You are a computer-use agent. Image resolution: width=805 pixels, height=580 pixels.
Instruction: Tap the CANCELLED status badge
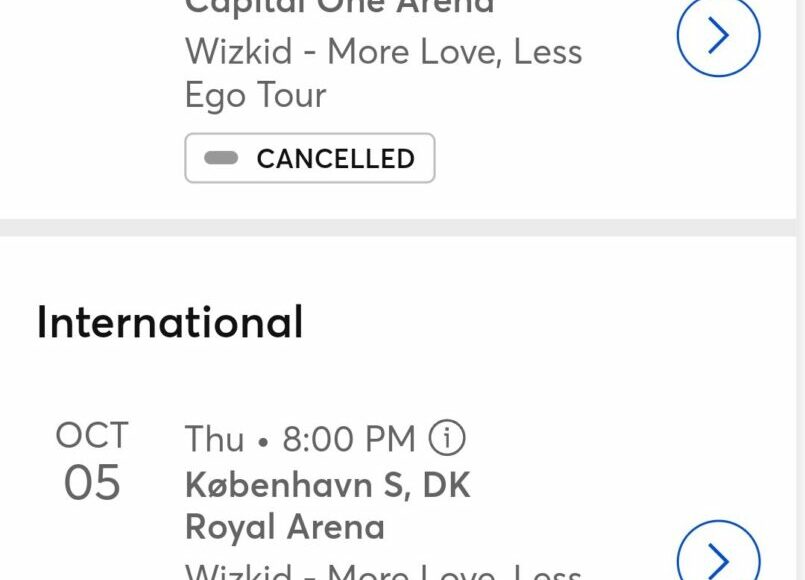pyautogui.click(x=309, y=158)
